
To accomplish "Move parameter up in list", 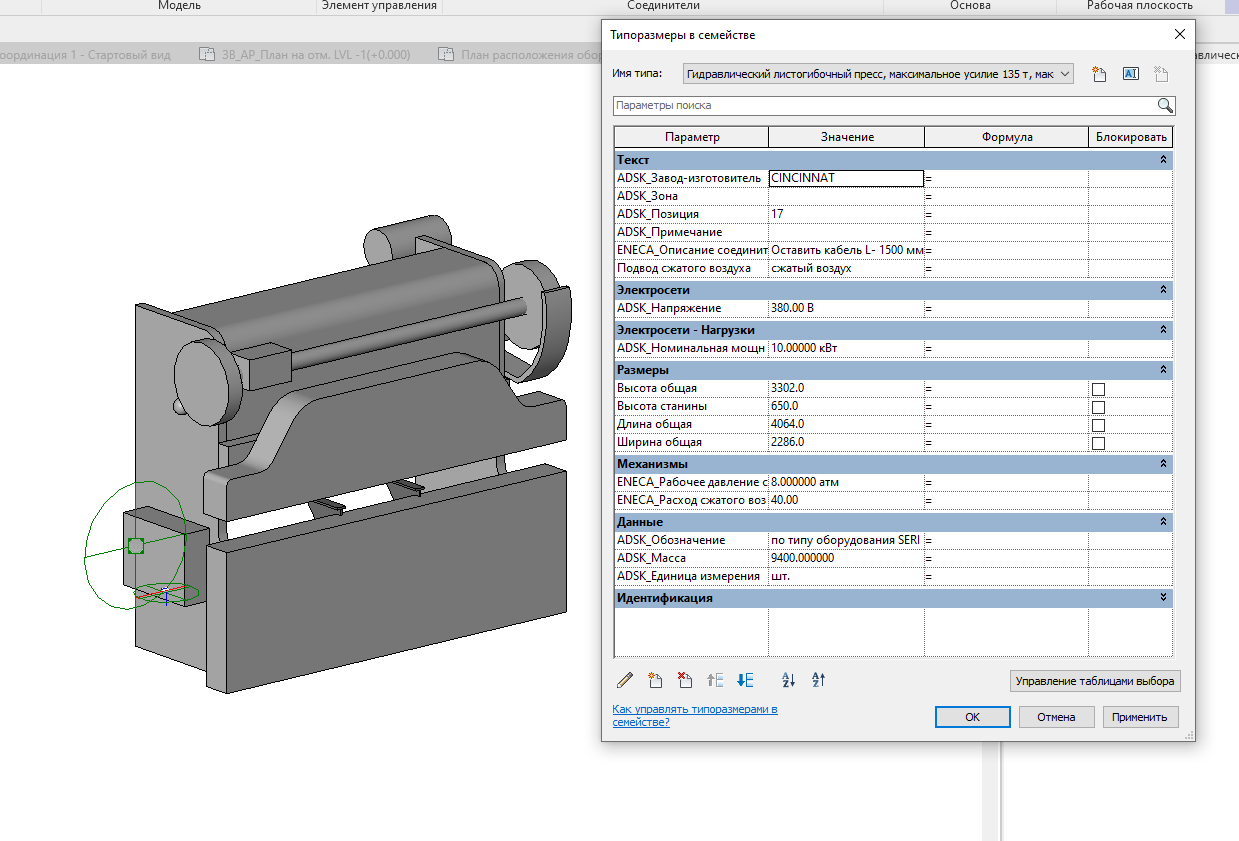I will pyautogui.click(x=715, y=680).
